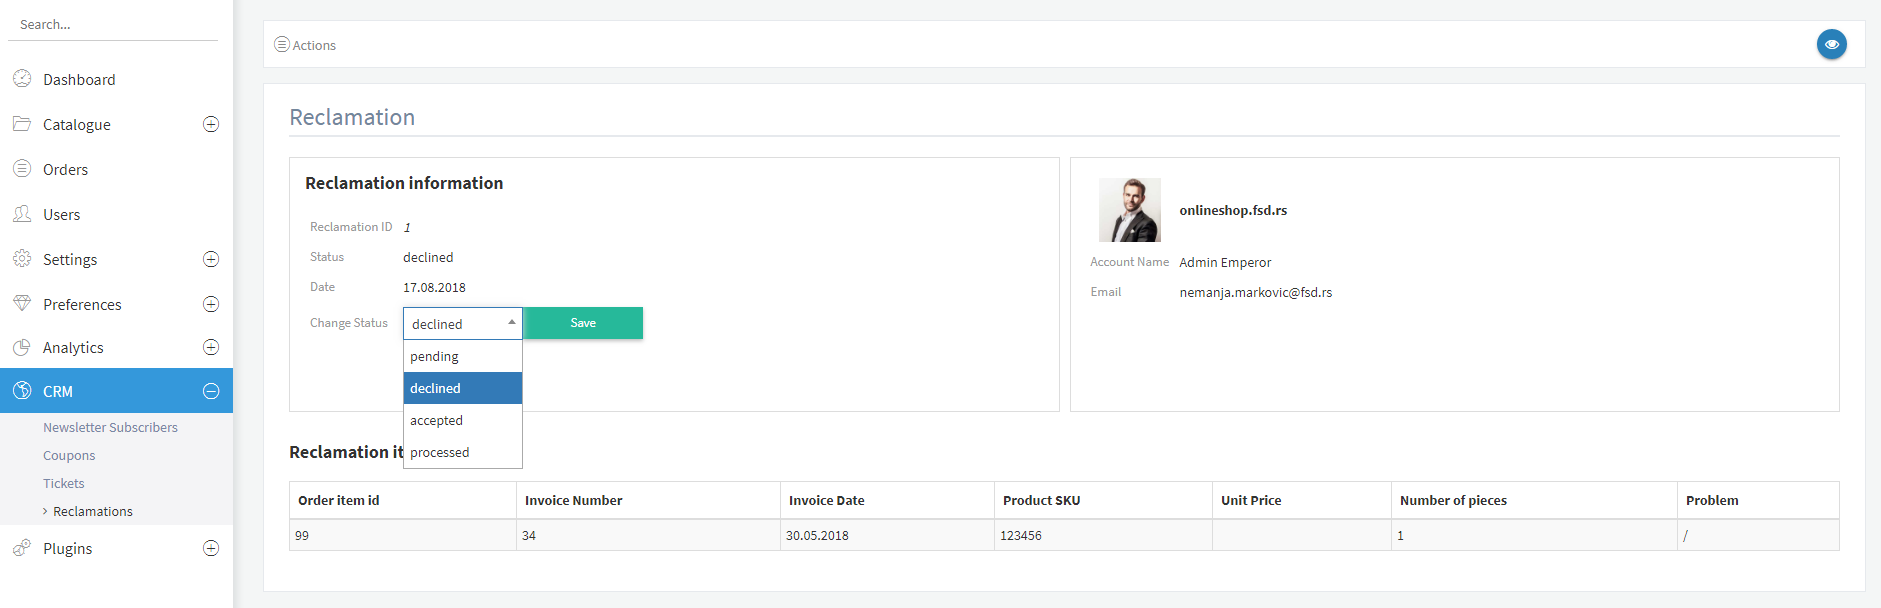Toggle the blue eye visibility button
Screen dimensions: 1881x608
(1831, 44)
